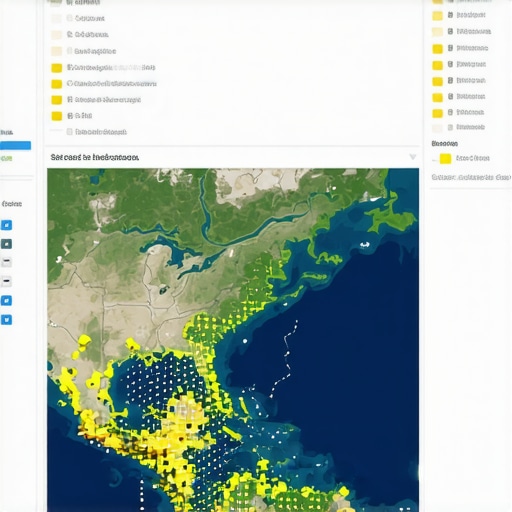Collapse the map panel with its header arrow

[x=413, y=157]
